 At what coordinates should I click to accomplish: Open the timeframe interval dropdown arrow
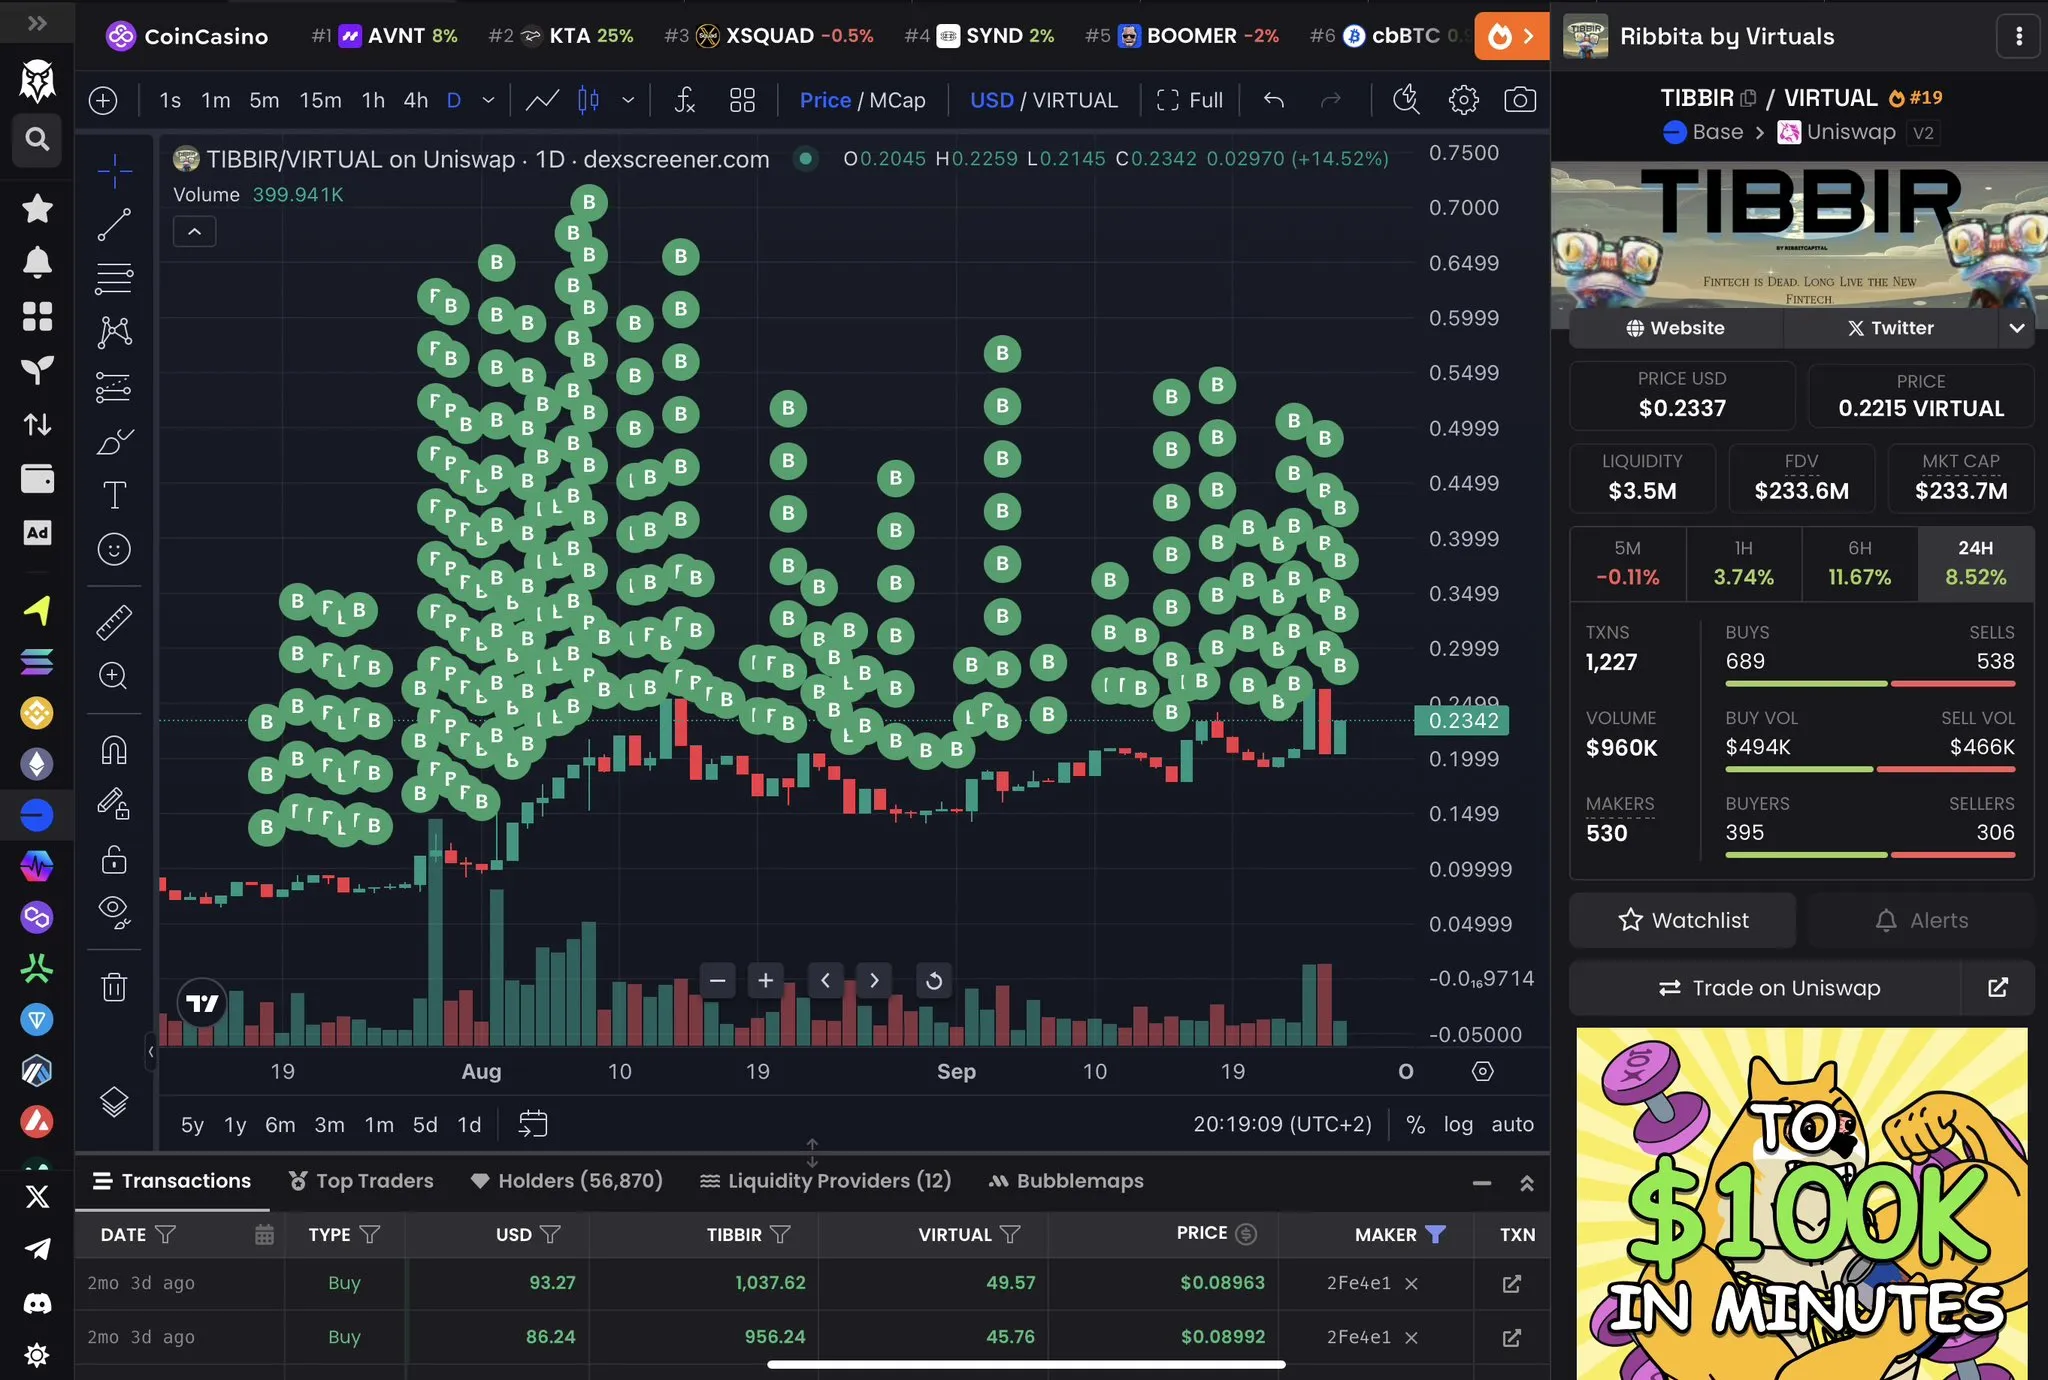488,100
